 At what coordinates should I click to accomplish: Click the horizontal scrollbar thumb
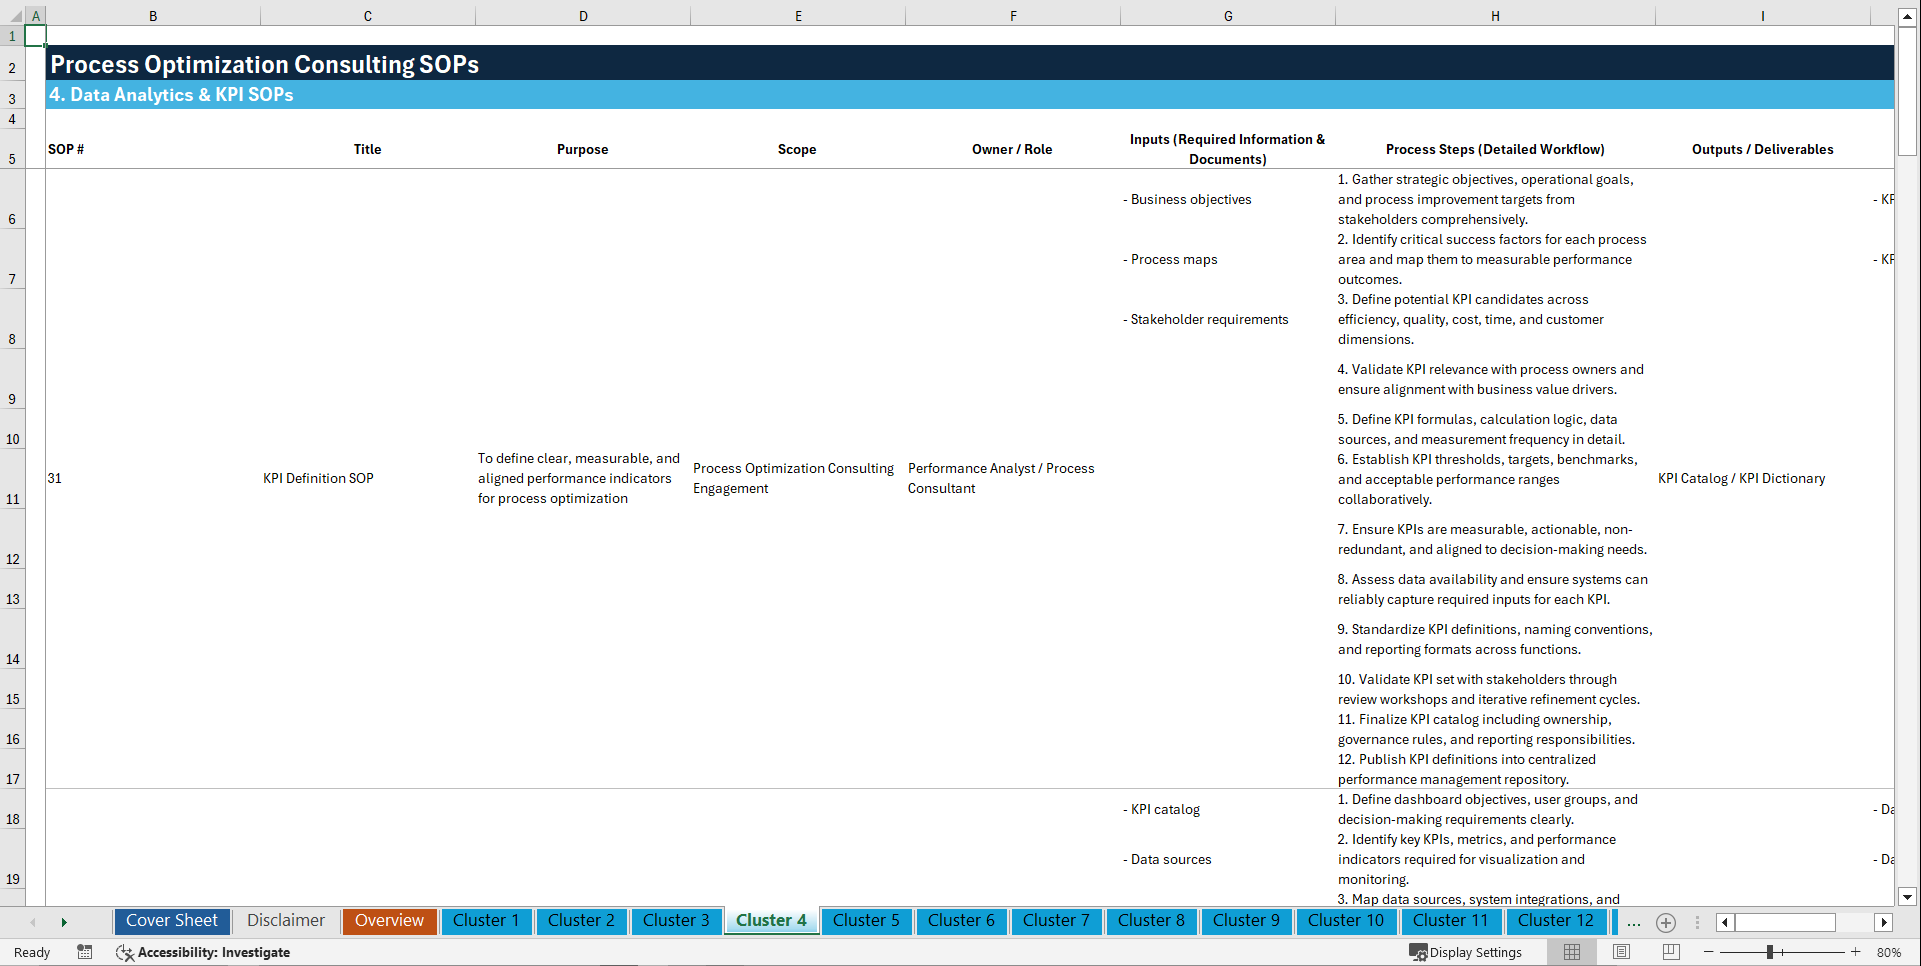(1785, 922)
